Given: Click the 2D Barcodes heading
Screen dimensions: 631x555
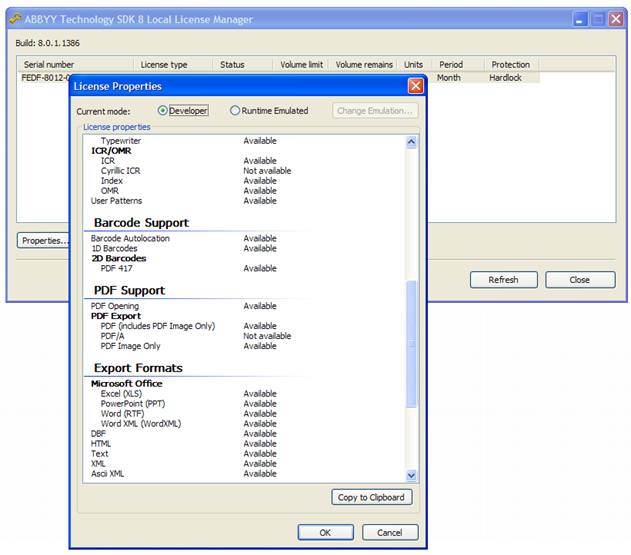Looking at the screenshot, I should click(119, 258).
